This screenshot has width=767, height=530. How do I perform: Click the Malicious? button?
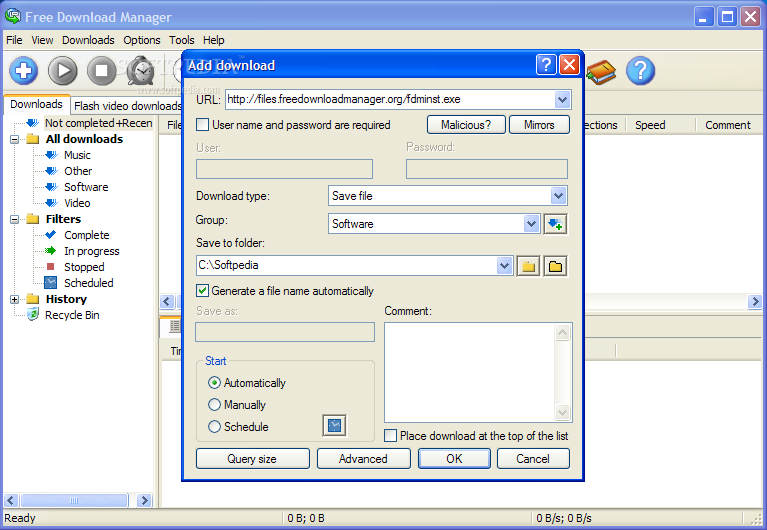coord(466,125)
